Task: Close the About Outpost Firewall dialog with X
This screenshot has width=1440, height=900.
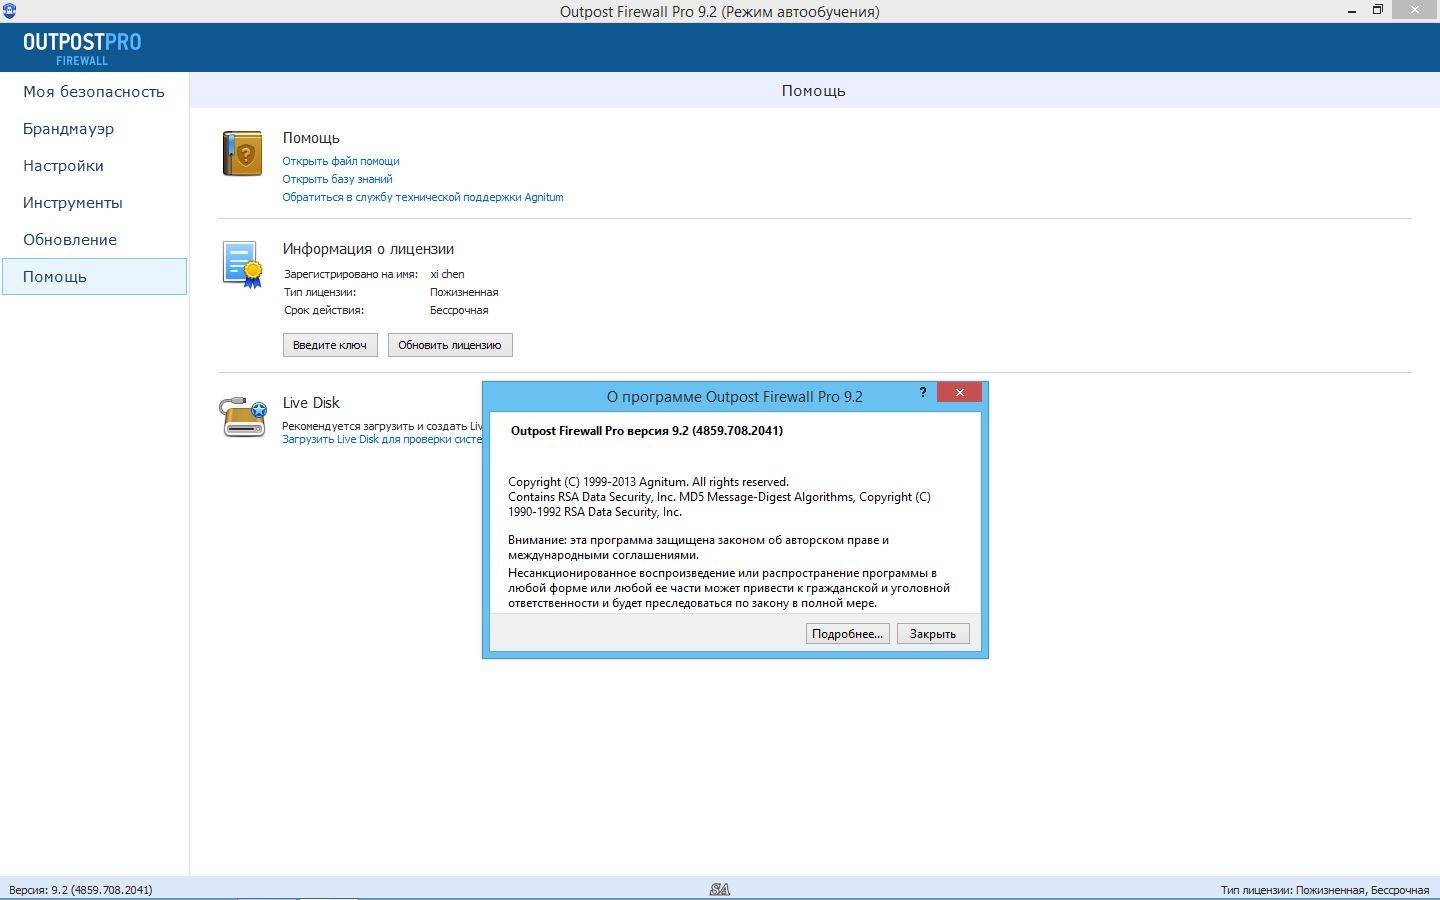Action: tap(959, 392)
